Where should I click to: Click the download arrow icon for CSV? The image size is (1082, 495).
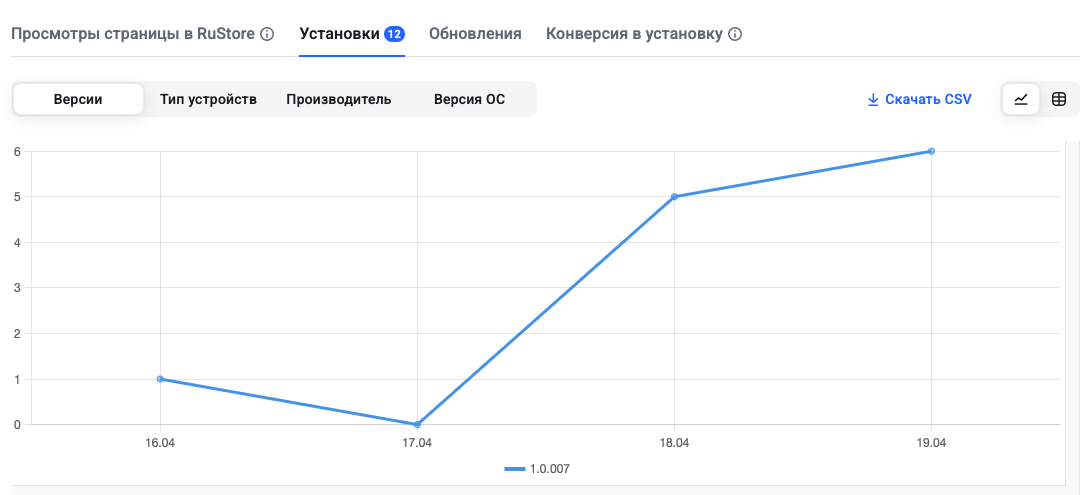pos(873,99)
